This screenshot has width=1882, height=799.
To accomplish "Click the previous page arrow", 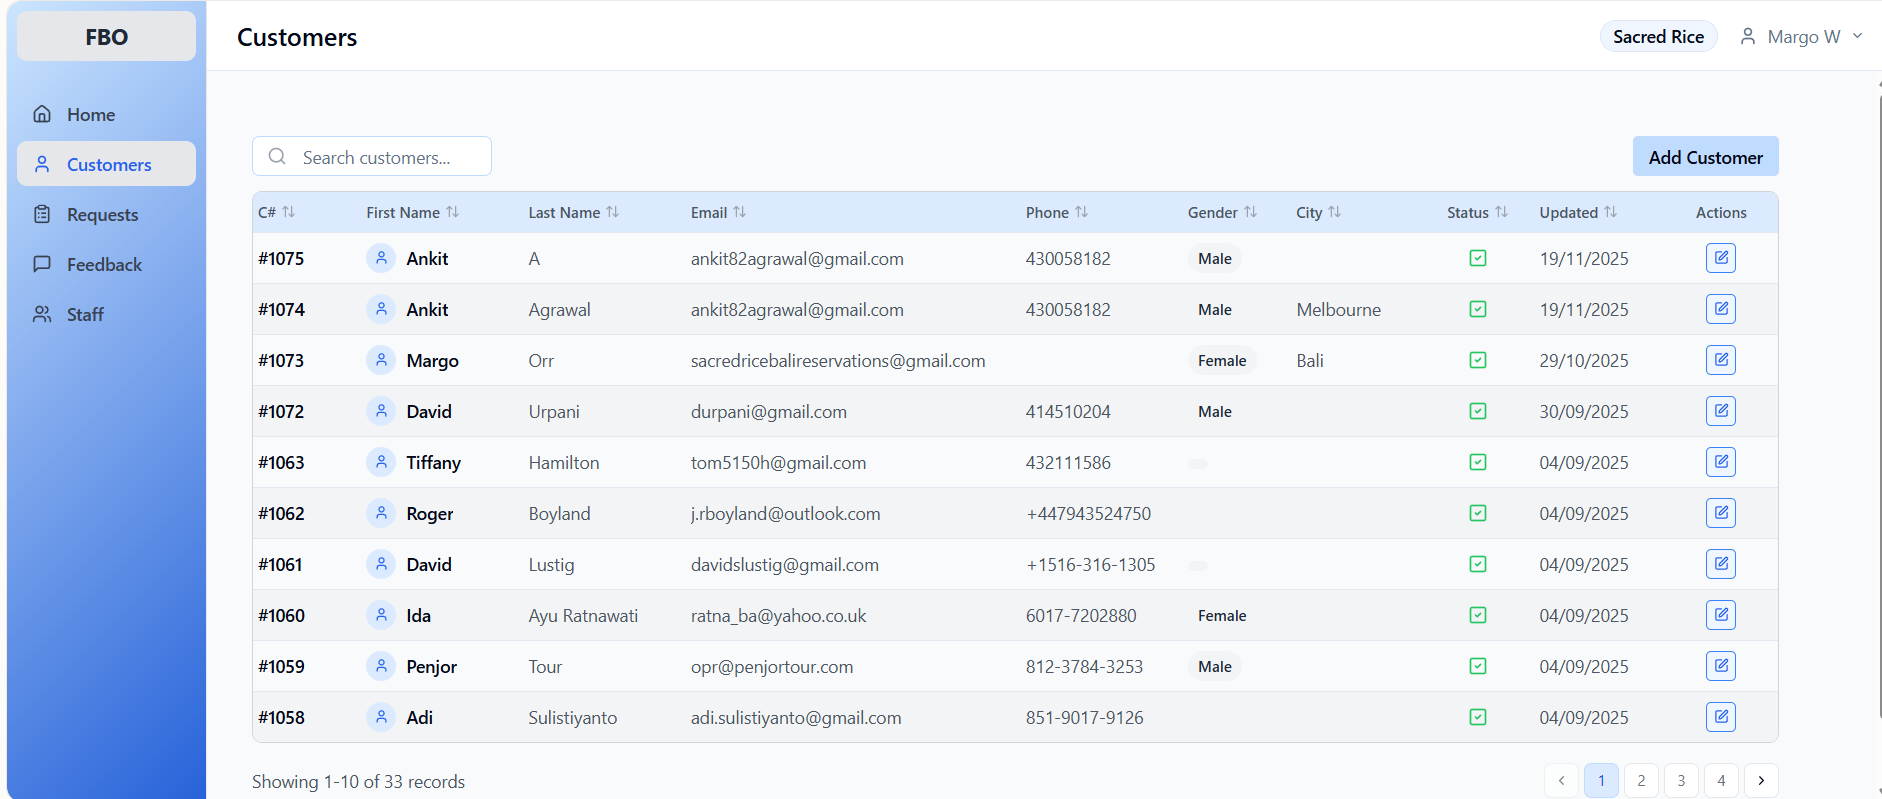I will tap(1561, 780).
